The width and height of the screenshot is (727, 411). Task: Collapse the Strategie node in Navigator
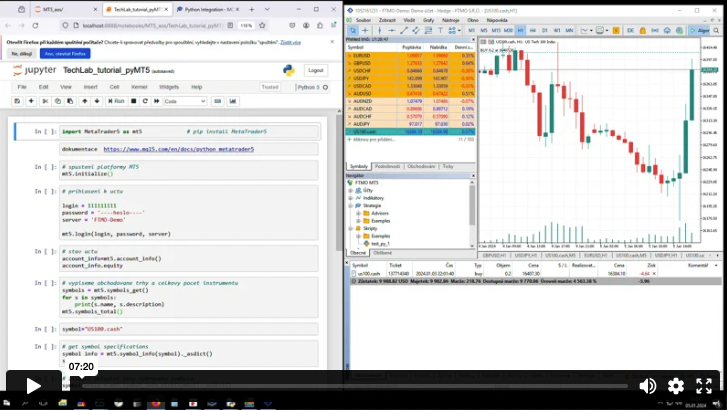351,206
